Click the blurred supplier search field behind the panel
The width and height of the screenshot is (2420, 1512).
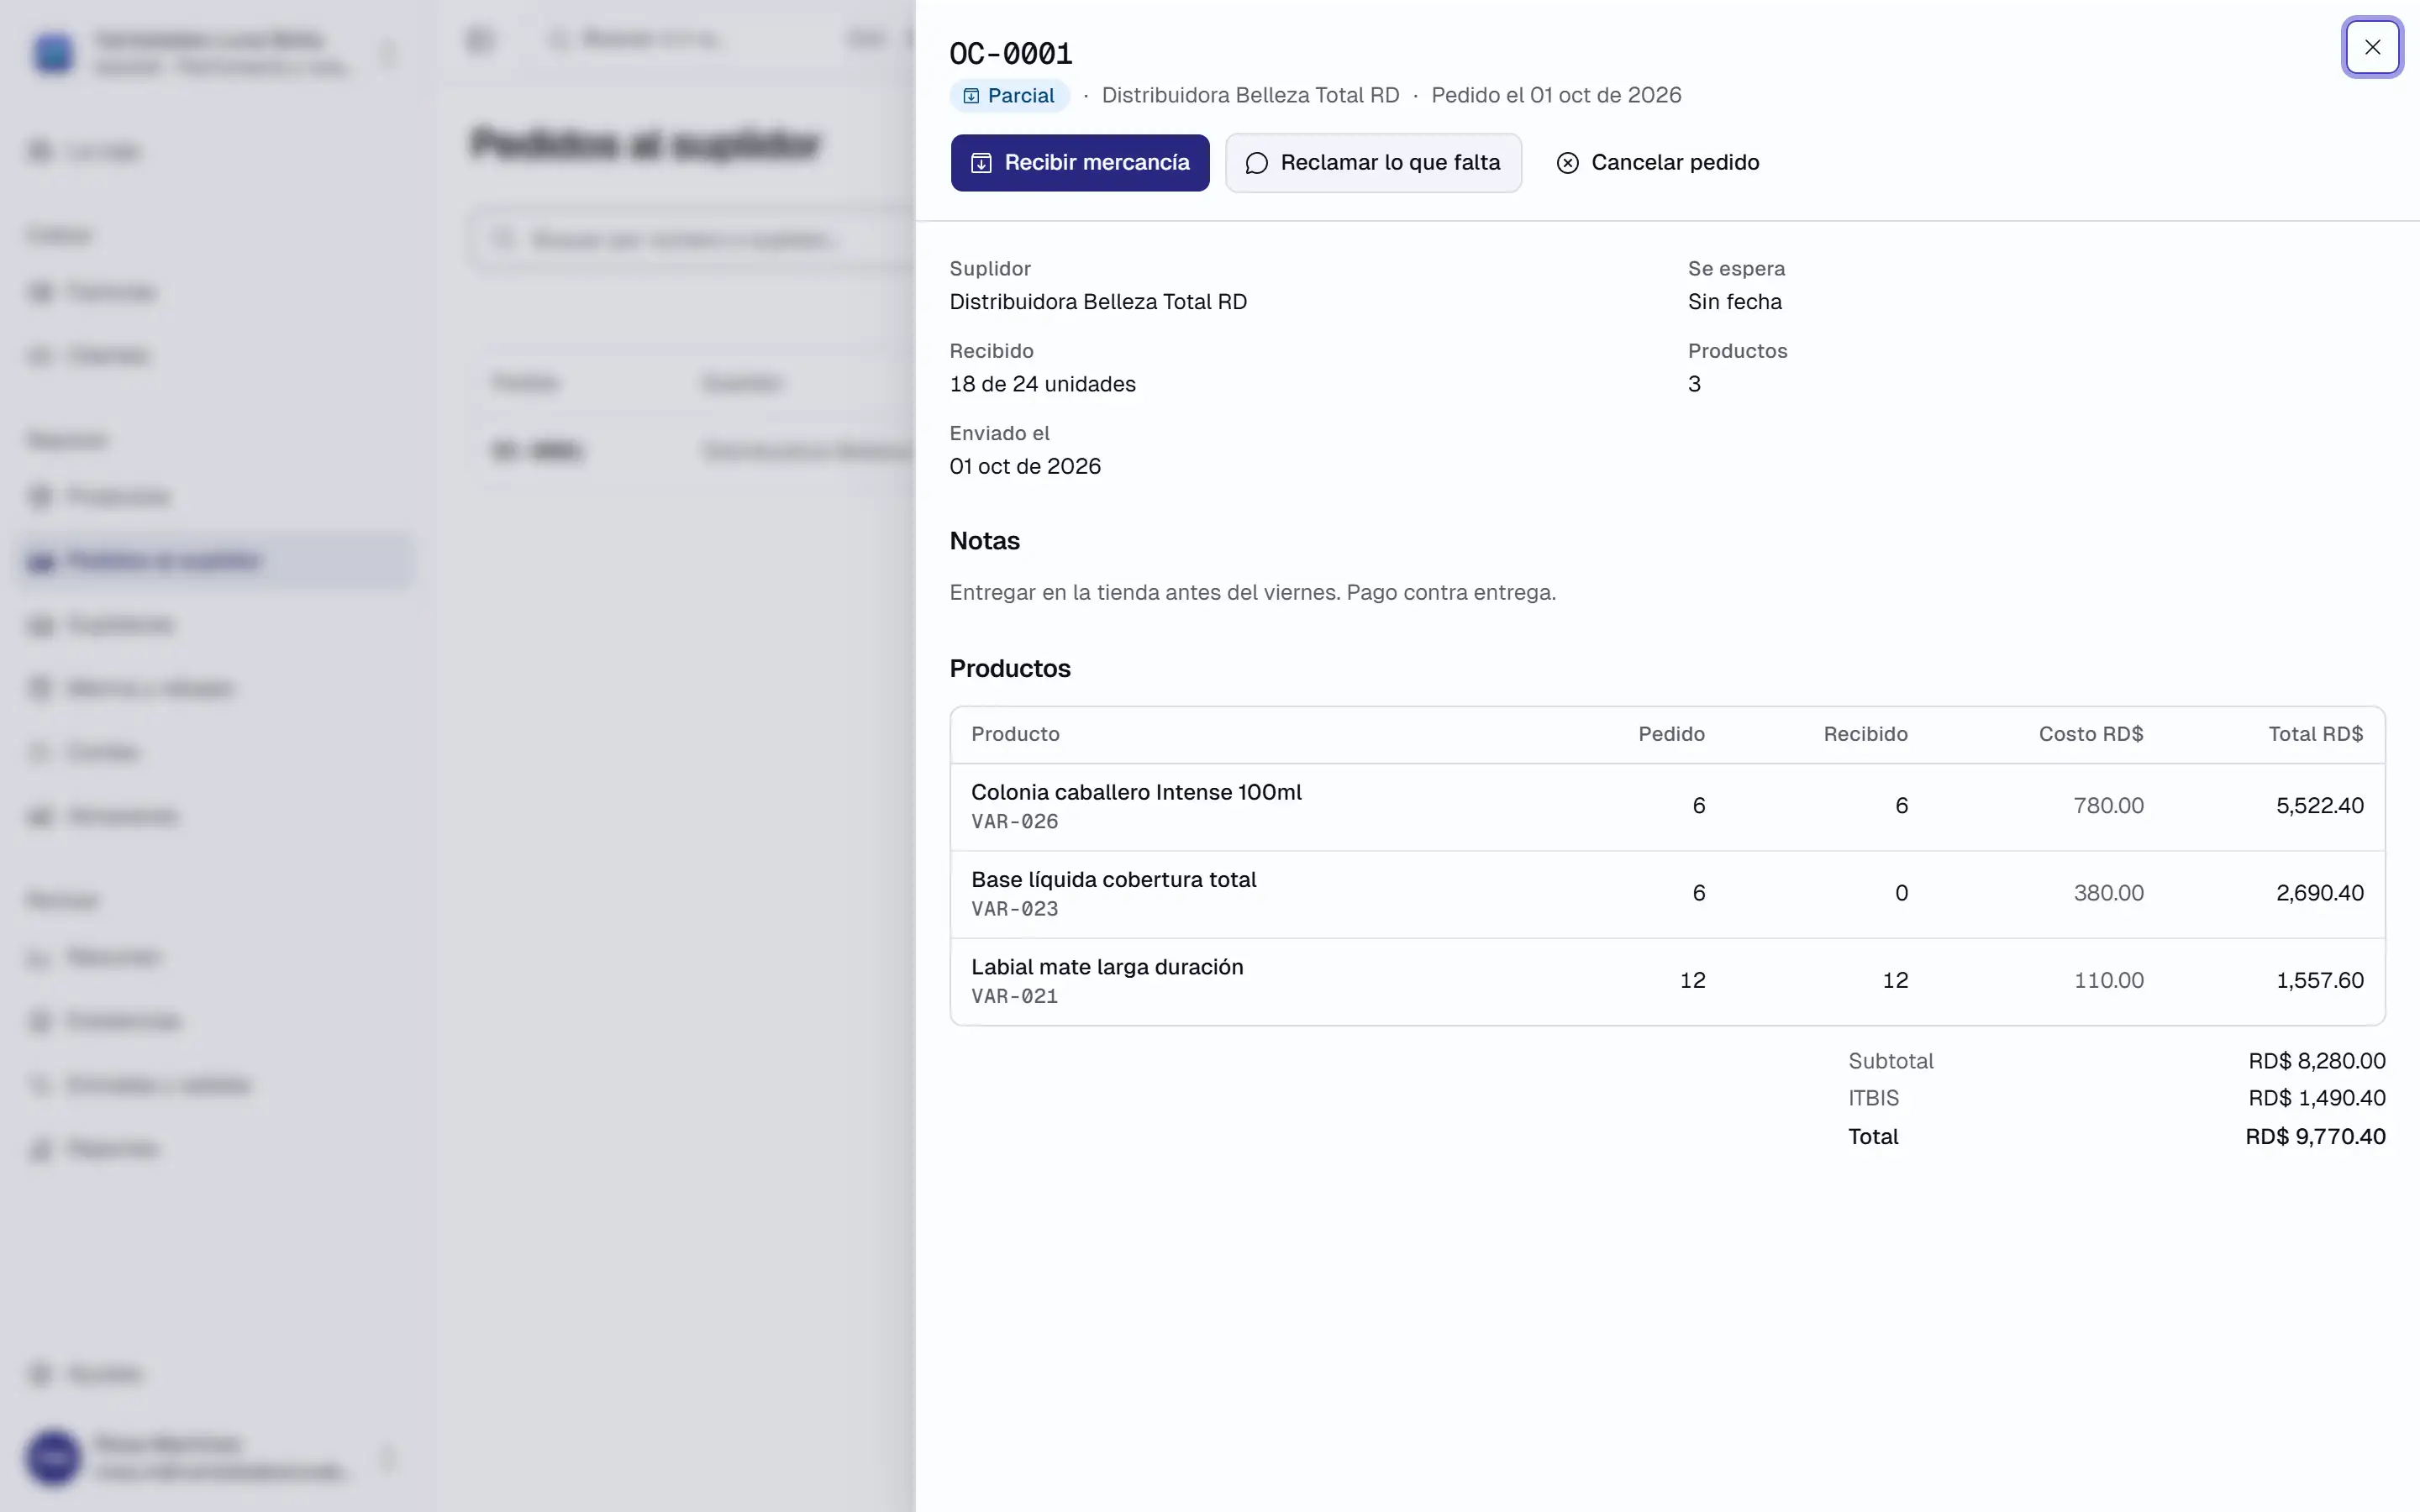click(x=692, y=240)
